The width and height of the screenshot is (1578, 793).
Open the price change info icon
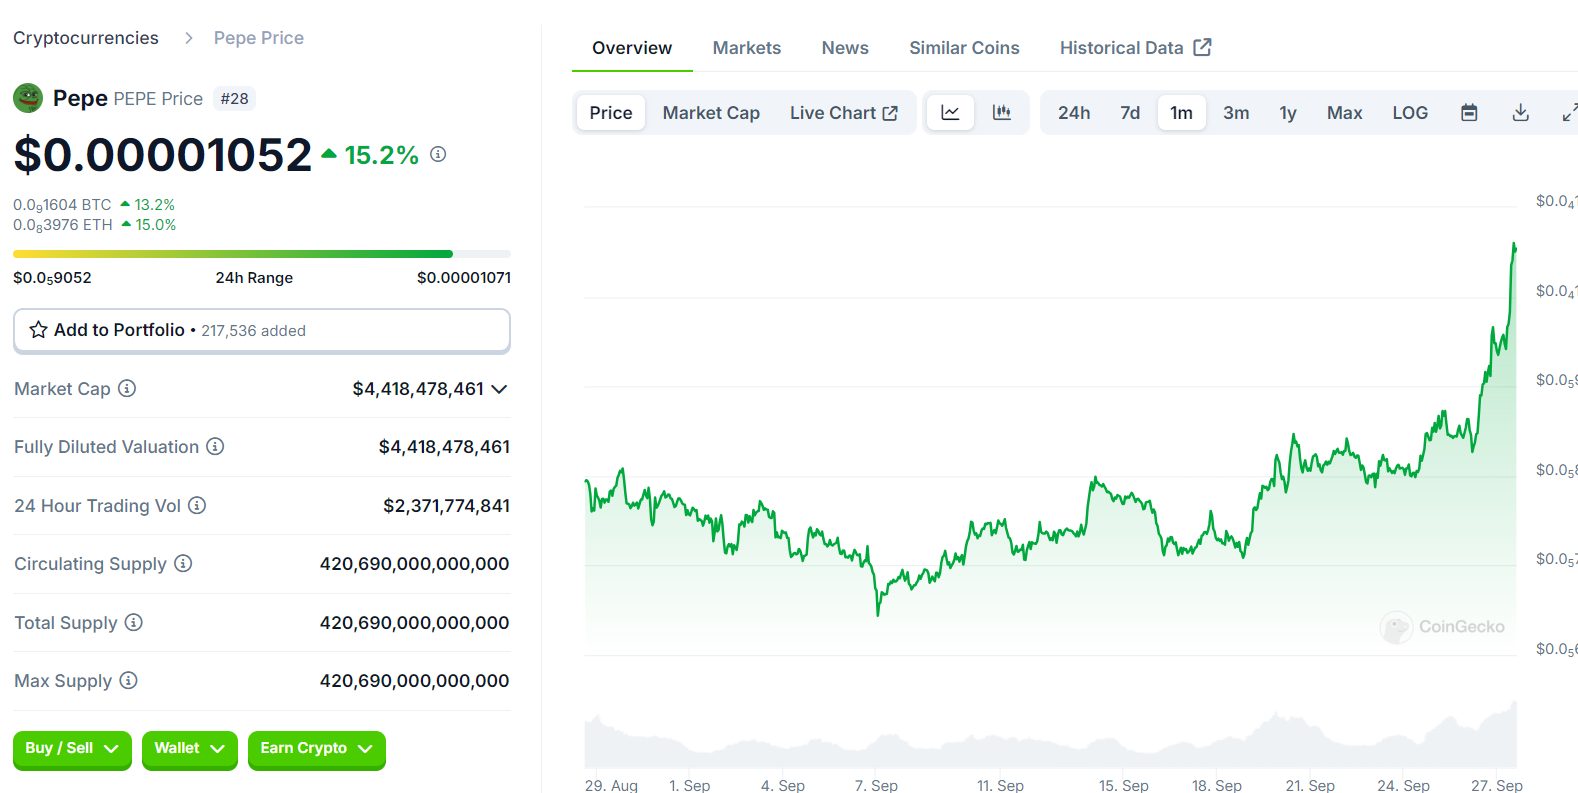tap(438, 154)
